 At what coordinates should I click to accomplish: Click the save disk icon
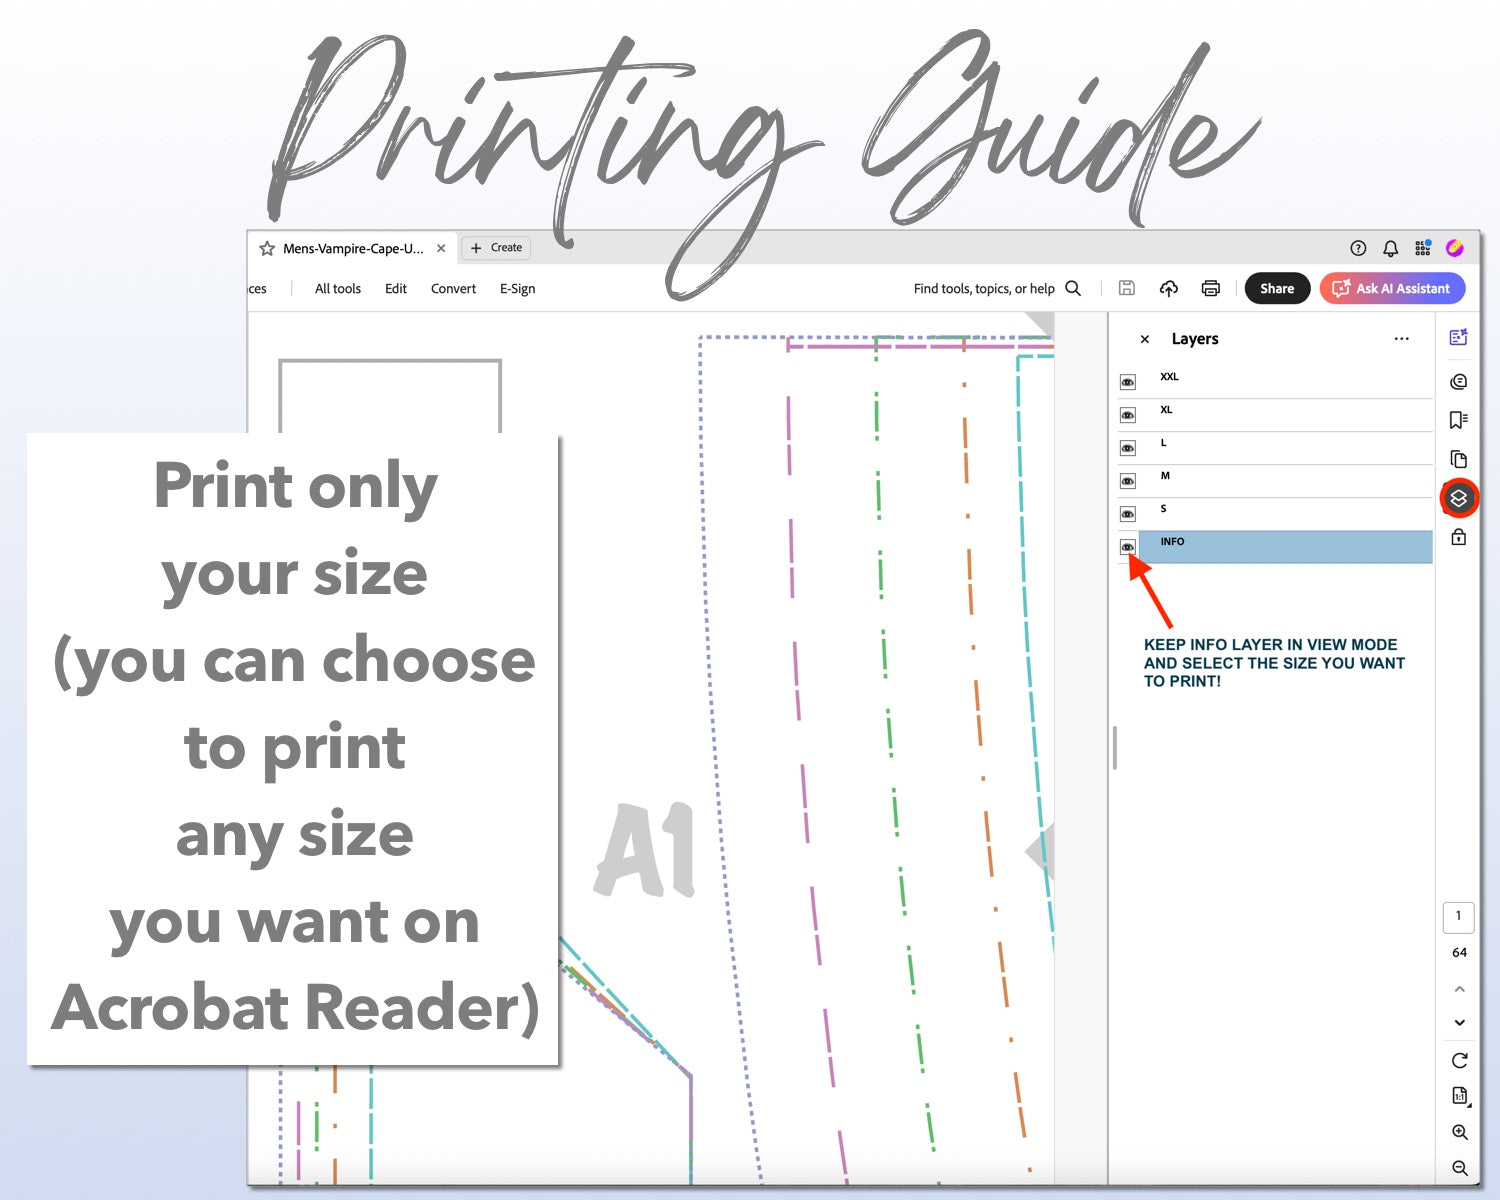click(x=1126, y=289)
